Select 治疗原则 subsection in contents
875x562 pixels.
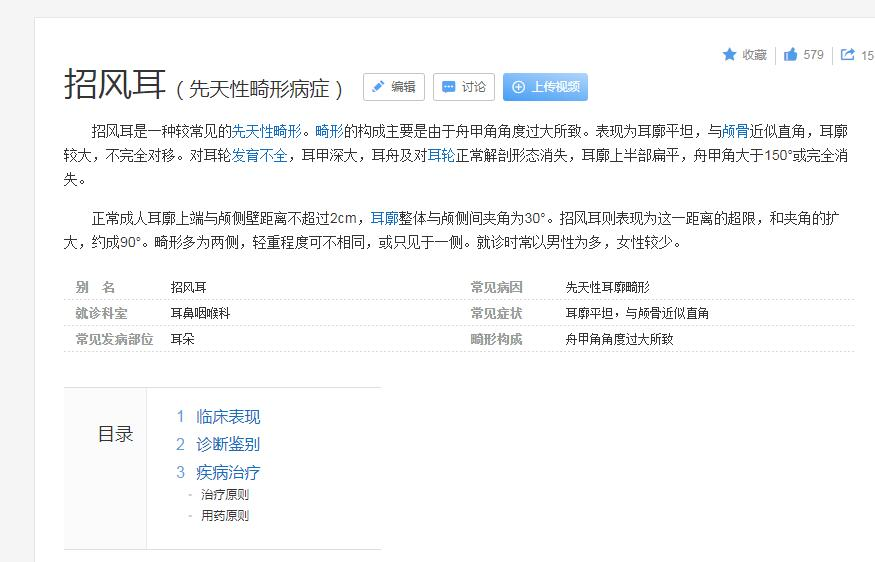(x=225, y=494)
